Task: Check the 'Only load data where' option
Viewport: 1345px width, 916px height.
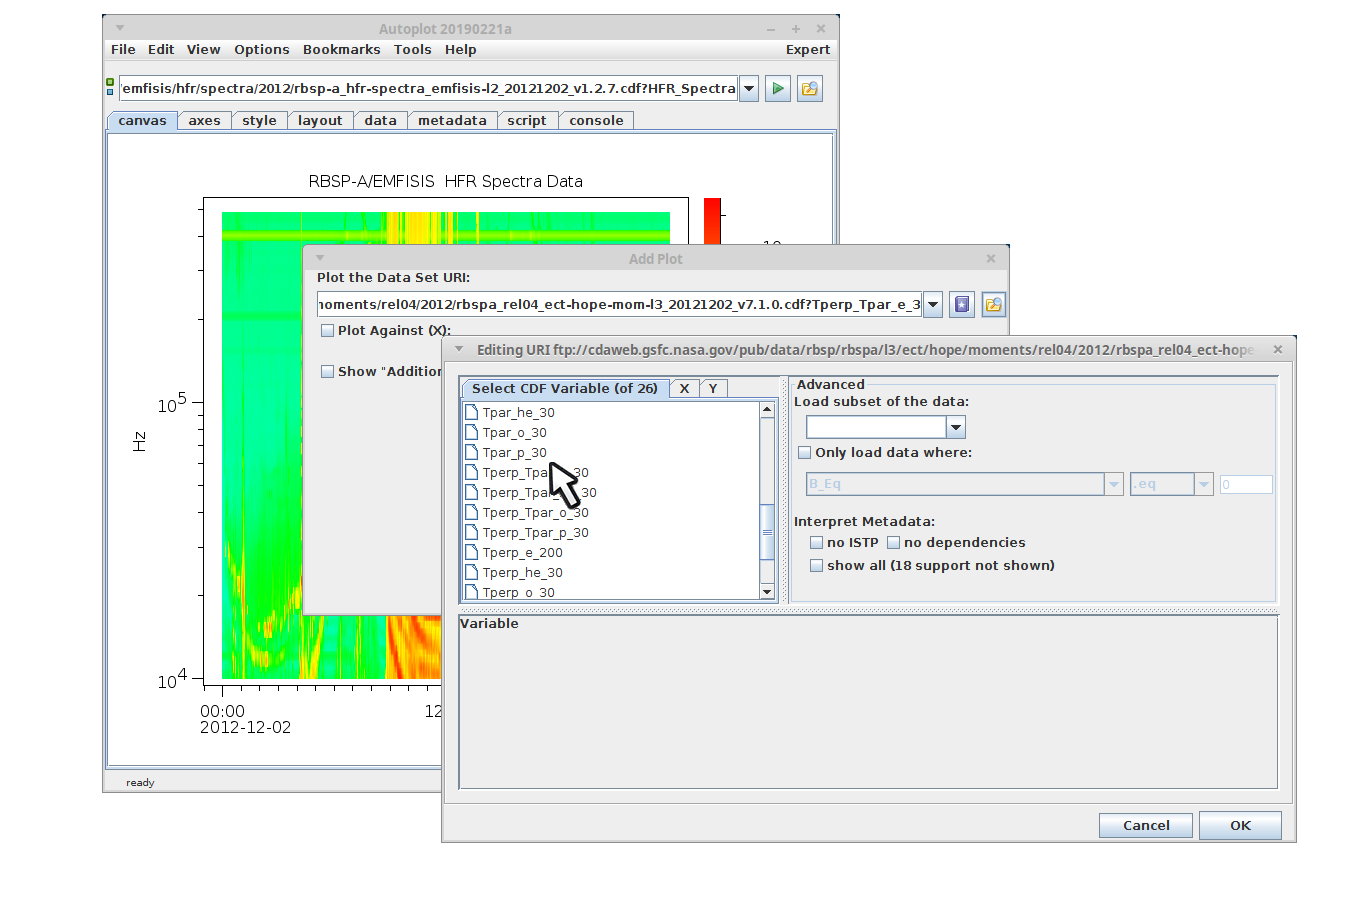Action: pyautogui.click(x=805, y=453)
